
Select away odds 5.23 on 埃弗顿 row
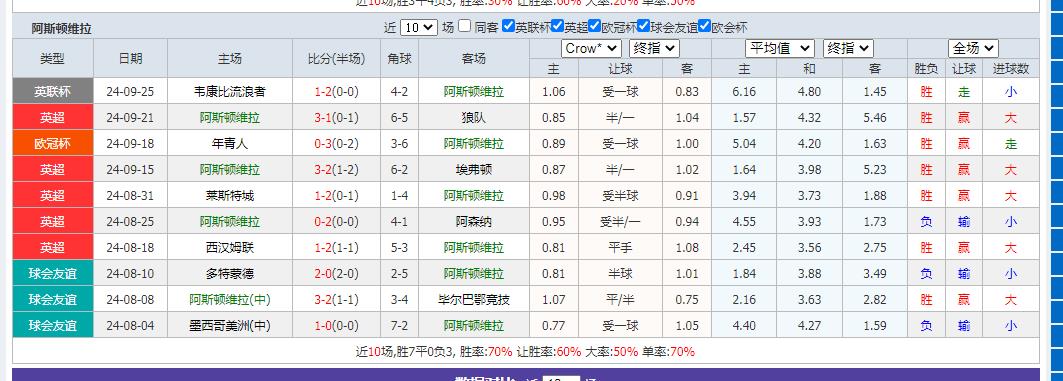coord(875,169)
